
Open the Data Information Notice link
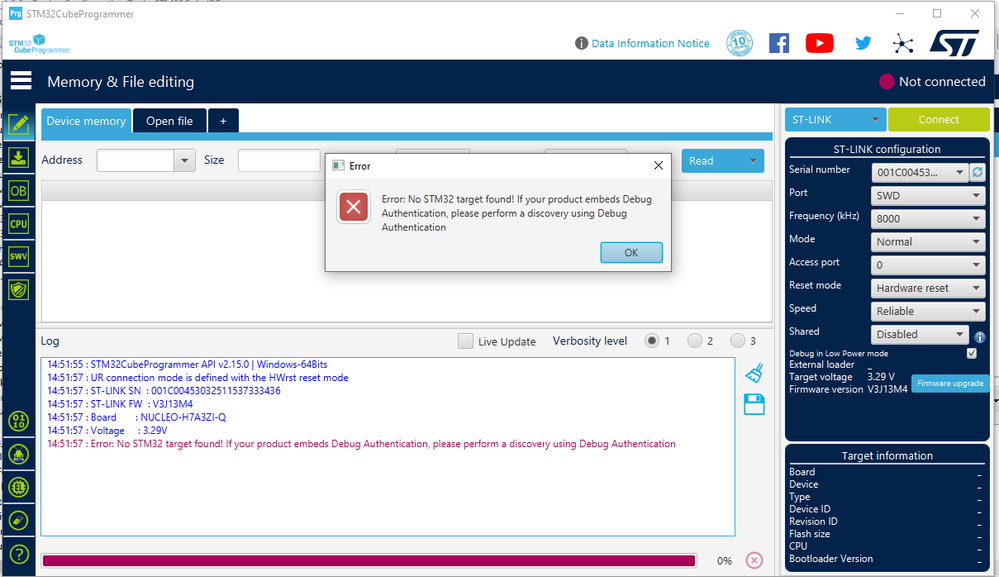click(x=650, y=43)
